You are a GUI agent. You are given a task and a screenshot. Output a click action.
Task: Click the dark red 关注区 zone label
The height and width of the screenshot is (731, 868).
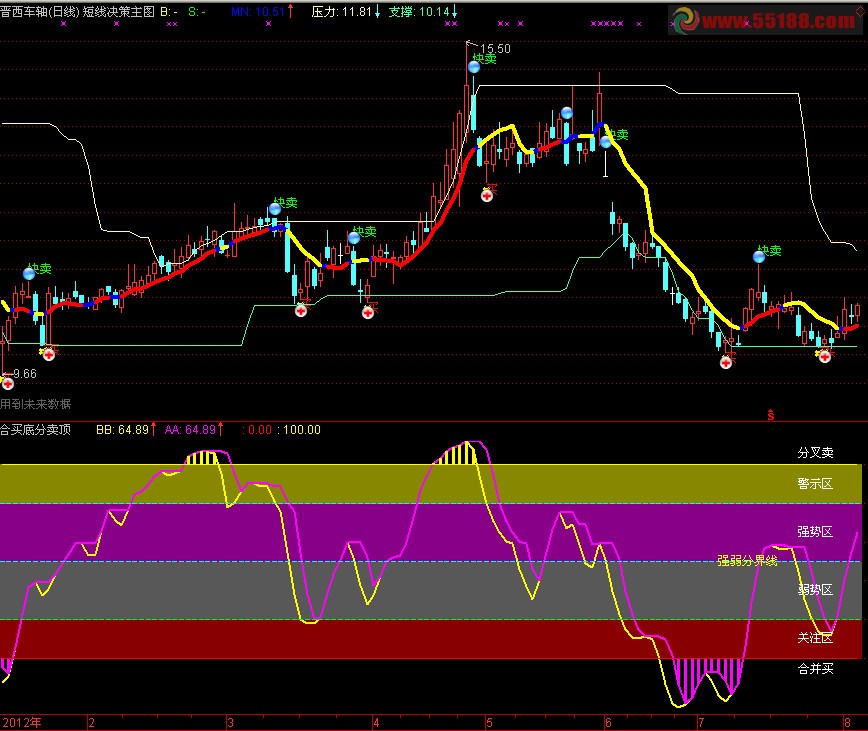pyautogui.click(x=815, y=638)
